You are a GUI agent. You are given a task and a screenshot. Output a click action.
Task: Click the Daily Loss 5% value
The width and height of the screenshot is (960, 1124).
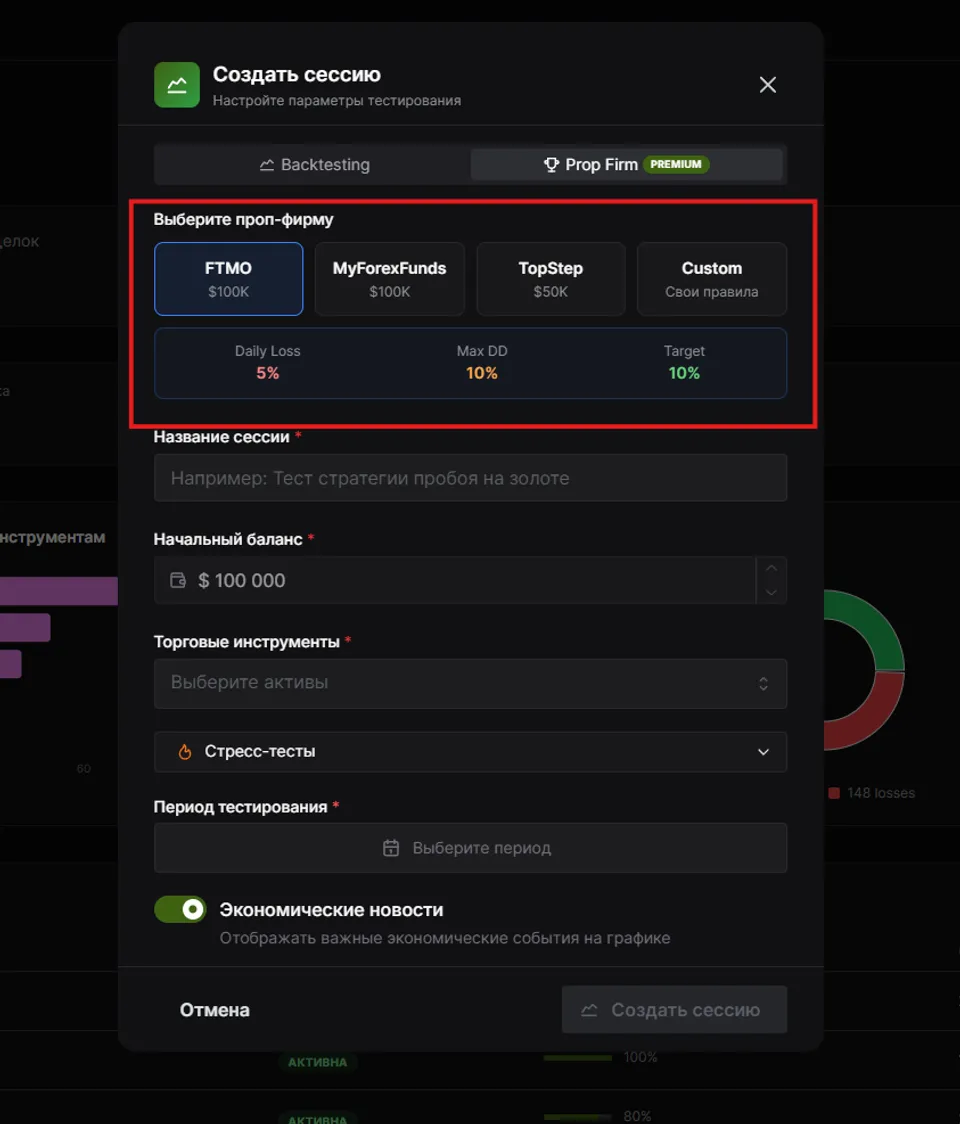tap(267, 373)
